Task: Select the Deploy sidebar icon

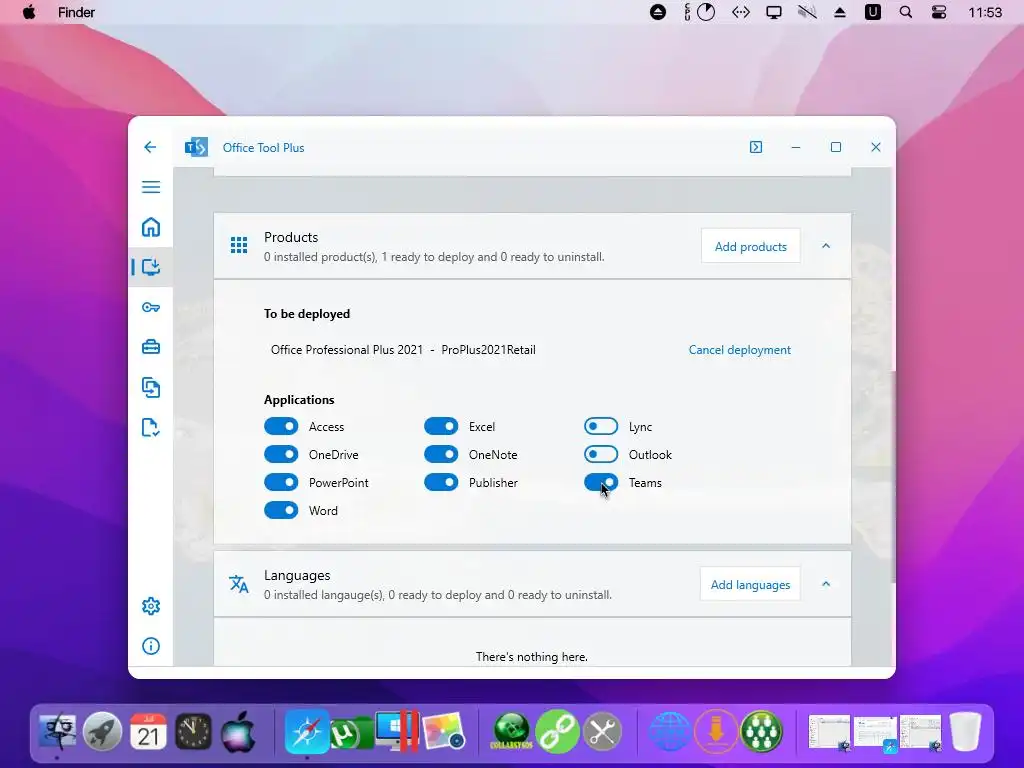Action: (151, 267)
